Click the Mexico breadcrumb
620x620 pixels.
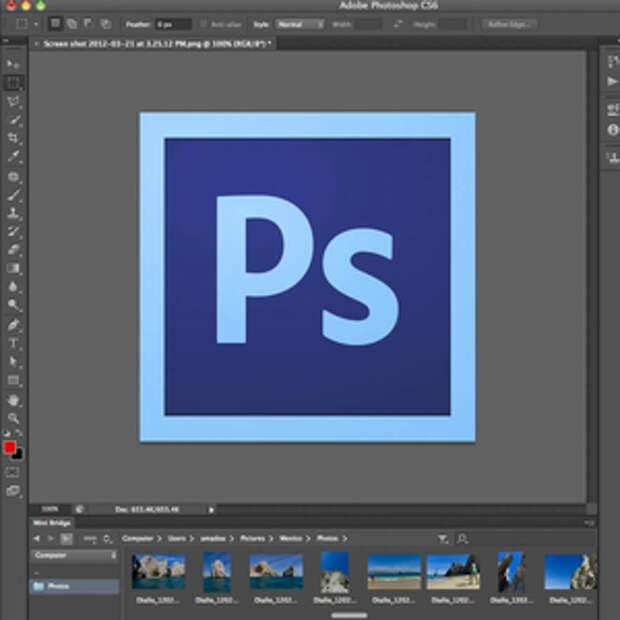coord(291,539)
